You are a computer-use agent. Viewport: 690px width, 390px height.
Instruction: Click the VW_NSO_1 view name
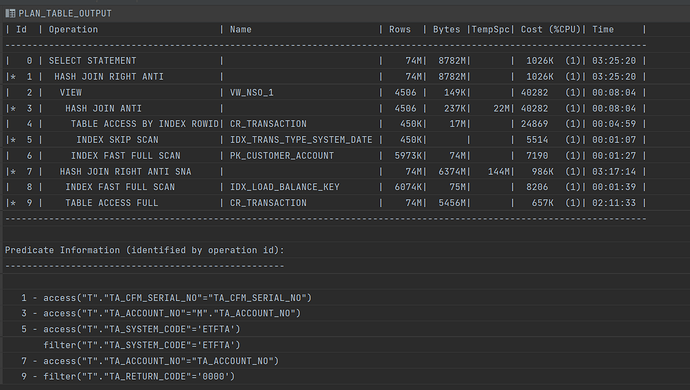coord(252,92)
